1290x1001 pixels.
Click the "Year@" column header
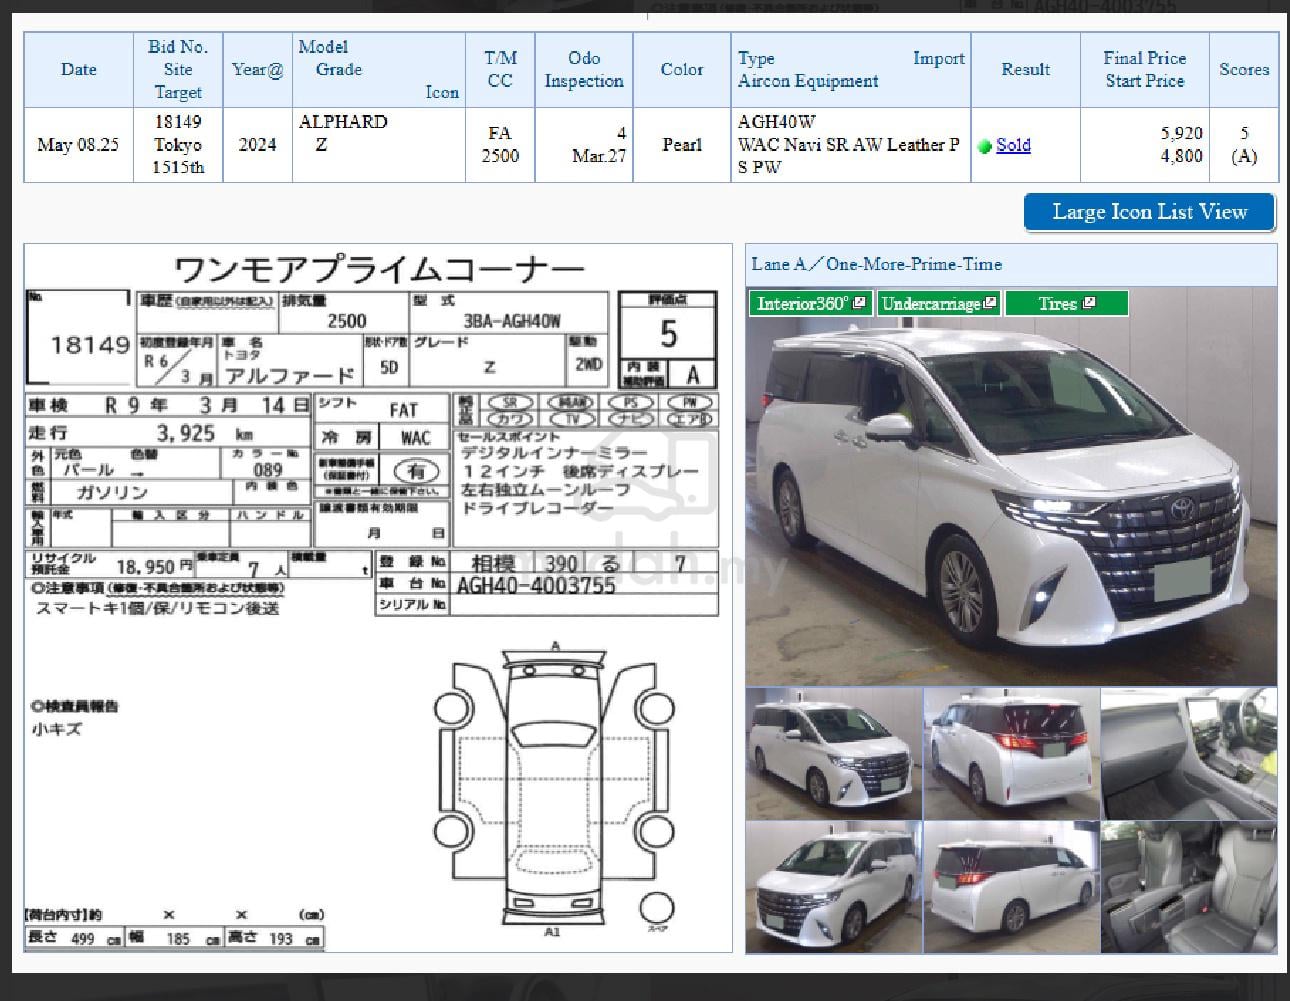[x=257, y=70]
